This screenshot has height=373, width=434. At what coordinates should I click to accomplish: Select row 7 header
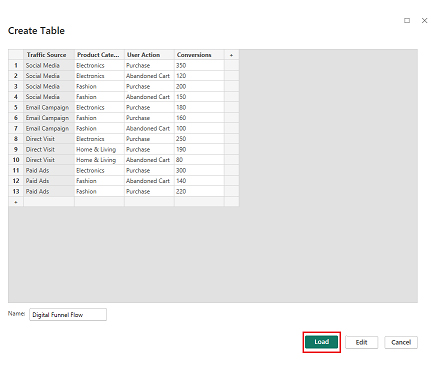click(x=16, y=129)
